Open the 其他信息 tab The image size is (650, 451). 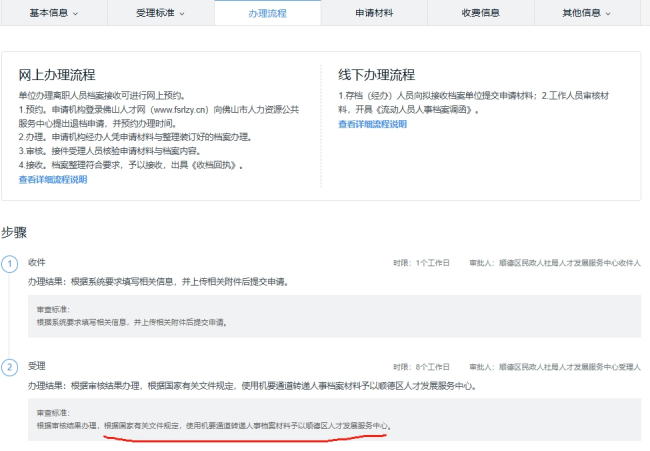[x=587, y=13]
